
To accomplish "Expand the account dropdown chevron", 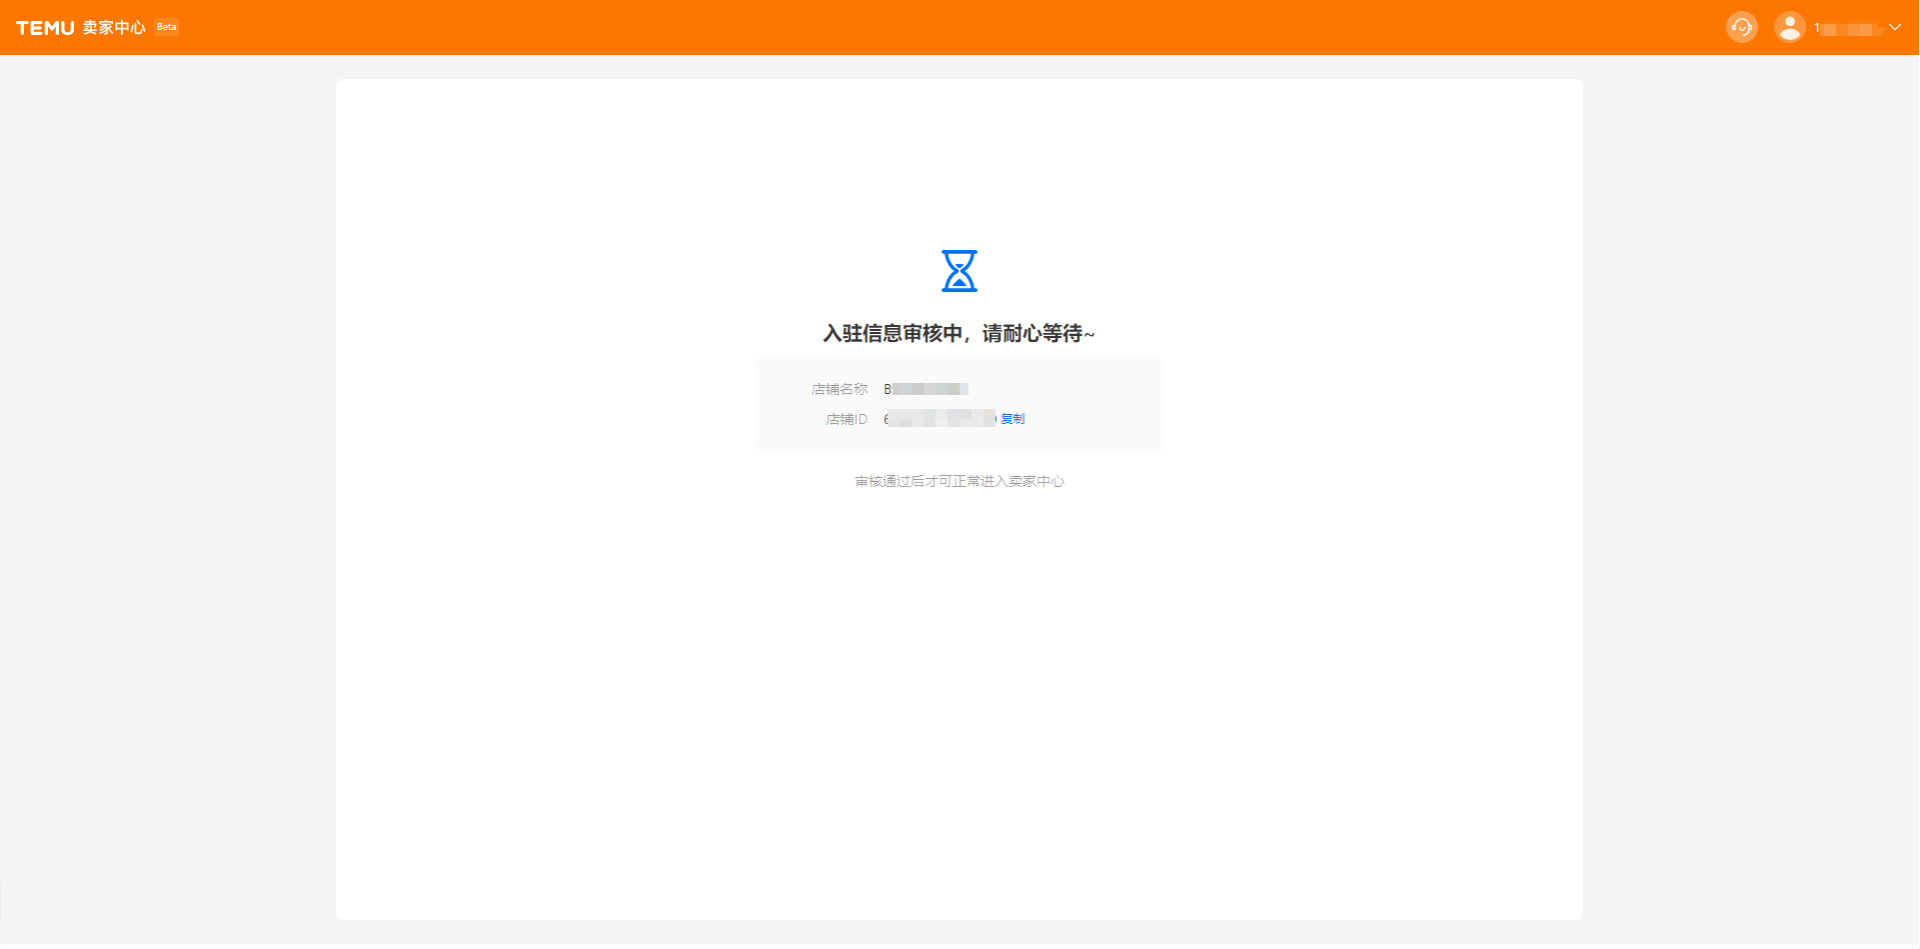I will pos(1895,27).
